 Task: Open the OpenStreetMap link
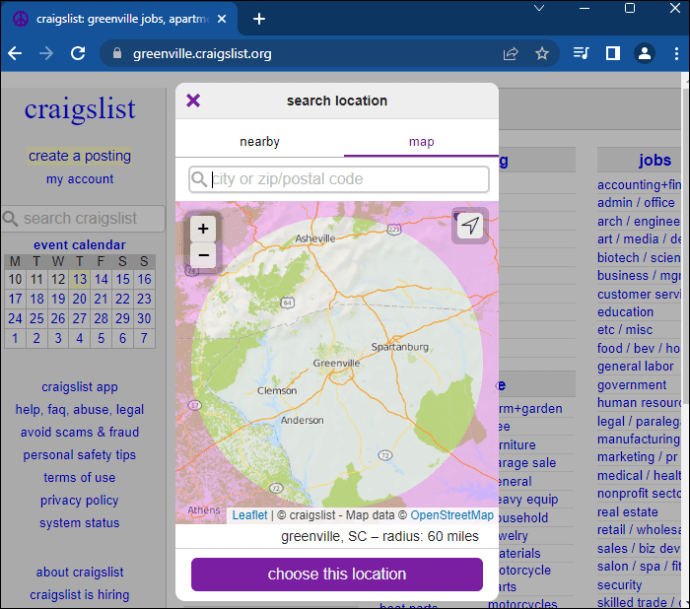[x=452, y=516]
